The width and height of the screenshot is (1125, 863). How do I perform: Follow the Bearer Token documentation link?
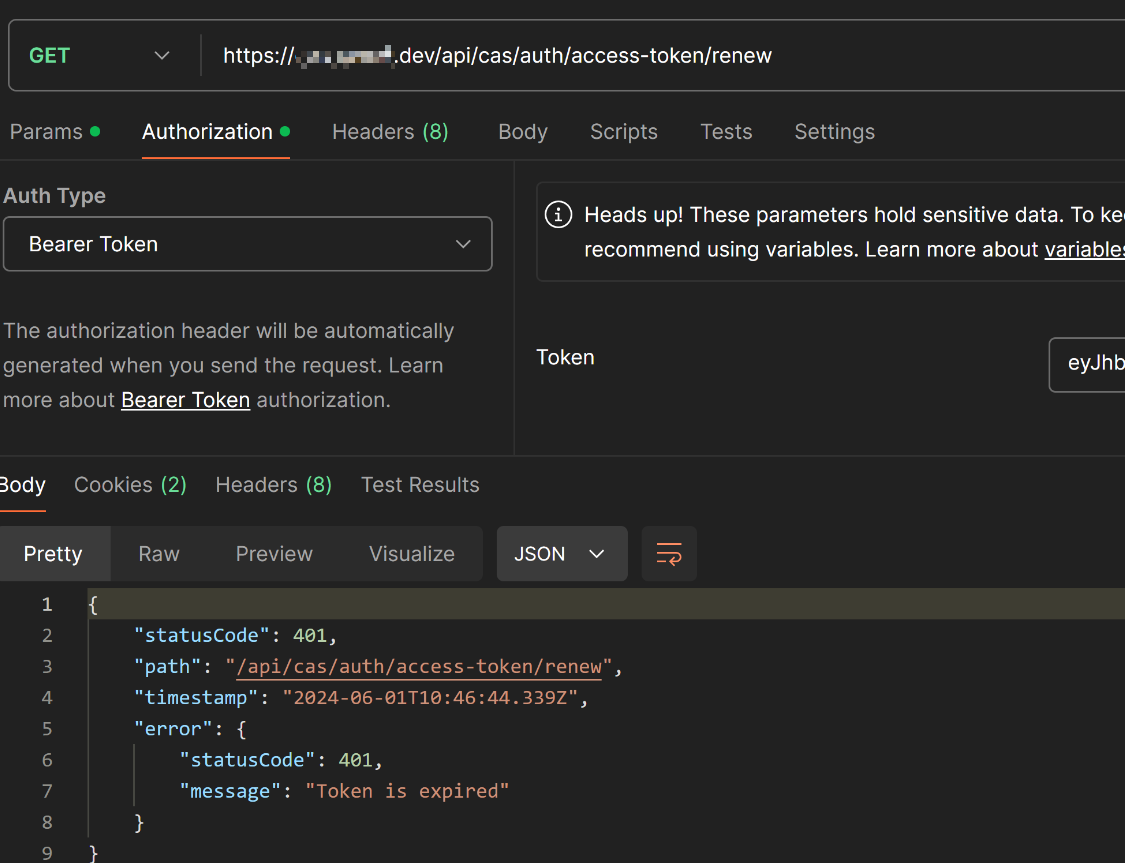[x=185, y=400]
